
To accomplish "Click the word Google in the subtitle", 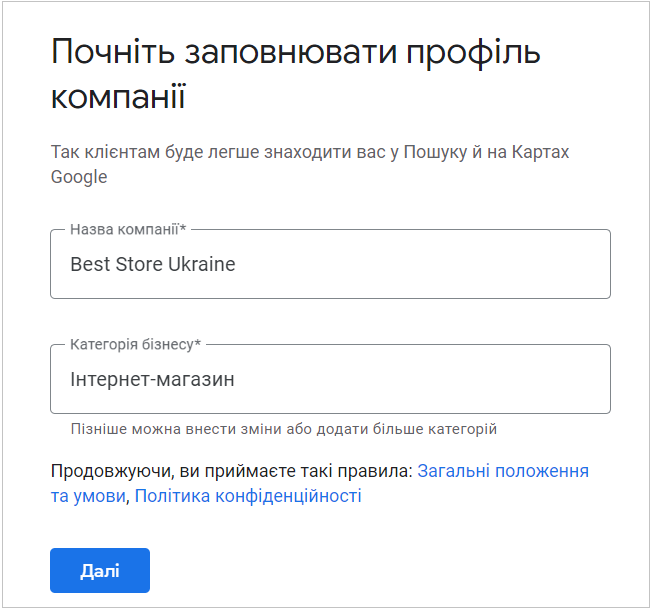I will tap(79, 177).
